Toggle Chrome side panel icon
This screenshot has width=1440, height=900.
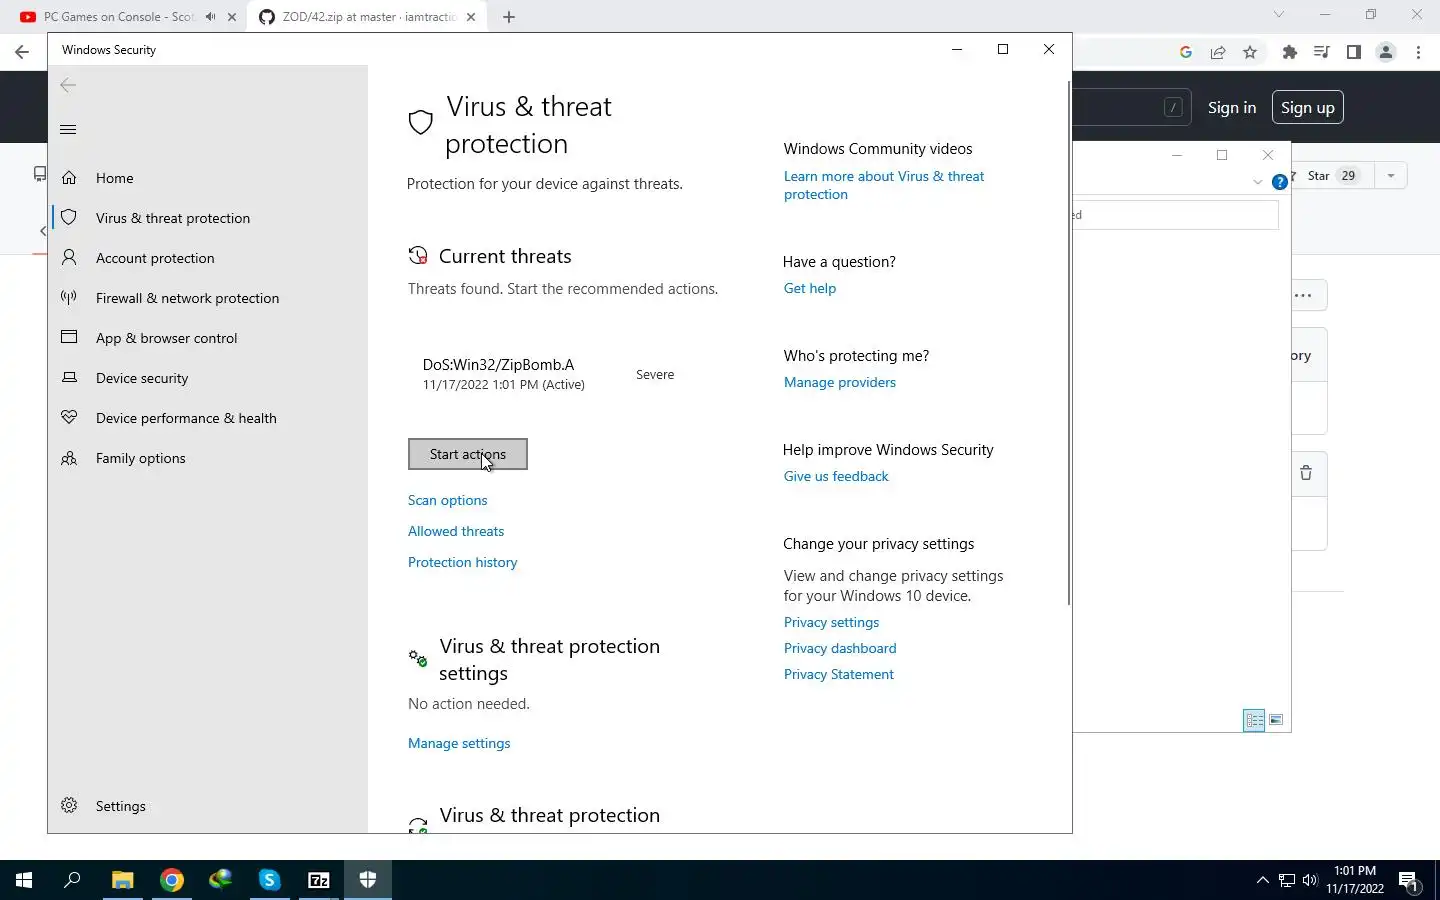coord(1354,52)
